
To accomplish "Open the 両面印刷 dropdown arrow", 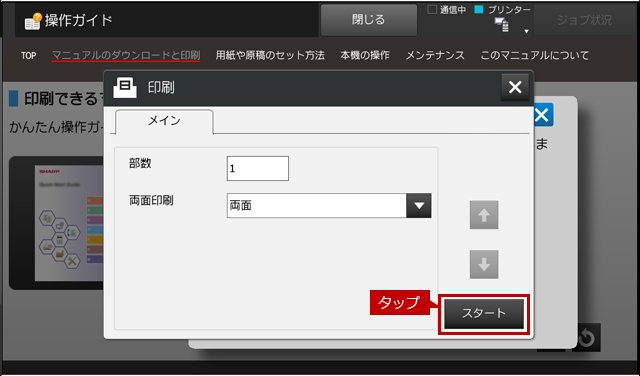I will point(419,206).
